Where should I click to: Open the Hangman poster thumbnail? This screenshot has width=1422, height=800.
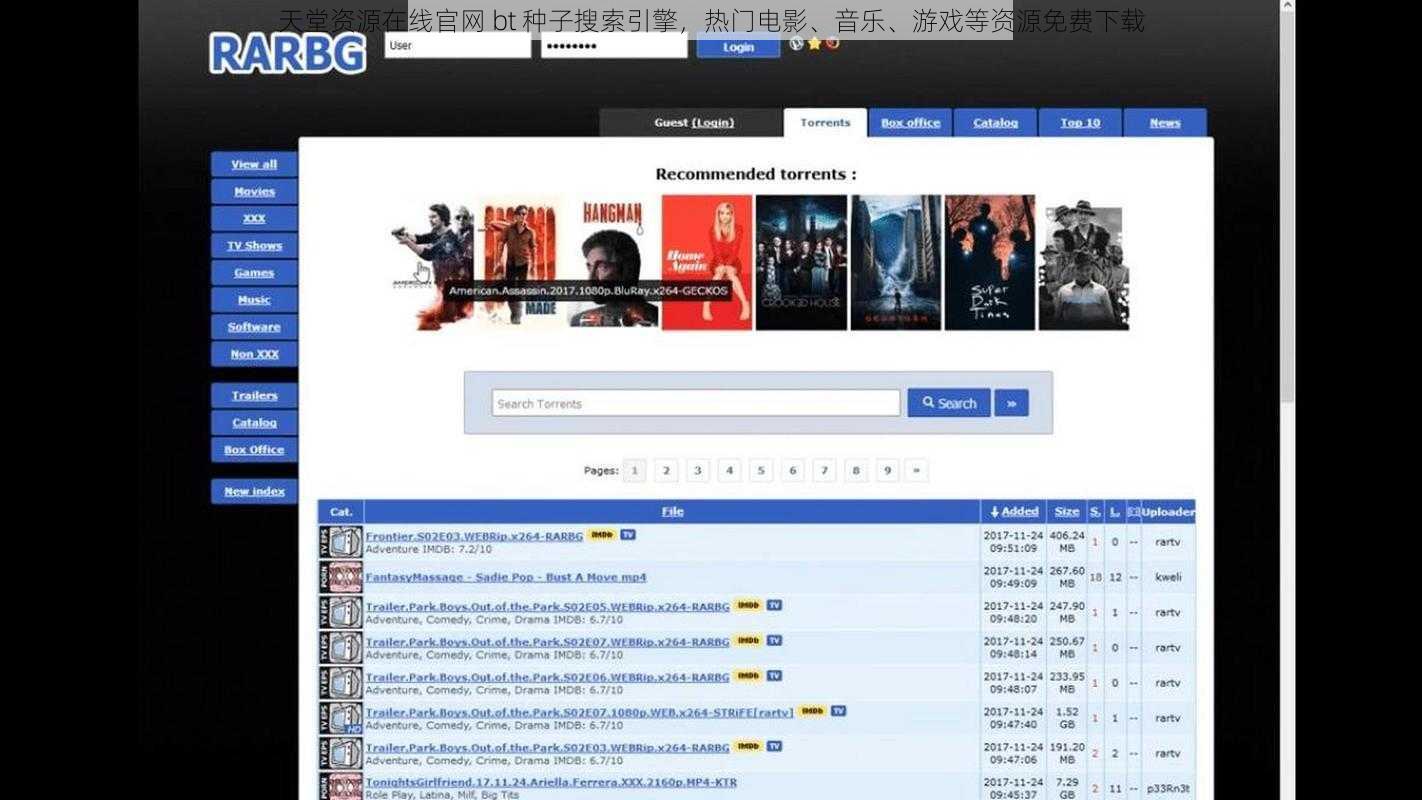(x=613, y=262)
